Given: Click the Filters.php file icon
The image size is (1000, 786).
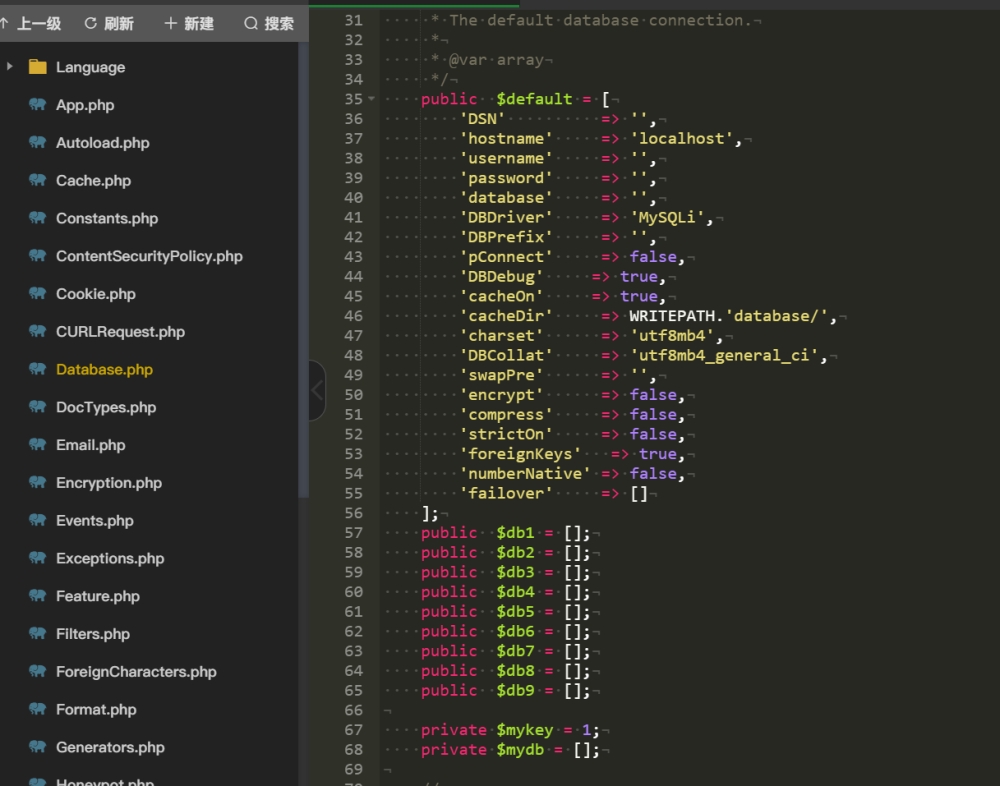Looking at the screenshot, I should coord(38,633).
